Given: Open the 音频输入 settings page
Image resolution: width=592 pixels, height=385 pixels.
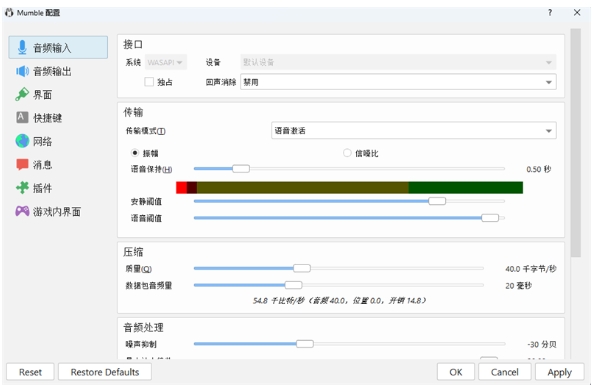Looking at the screenshot, I should tap(58, 48).
